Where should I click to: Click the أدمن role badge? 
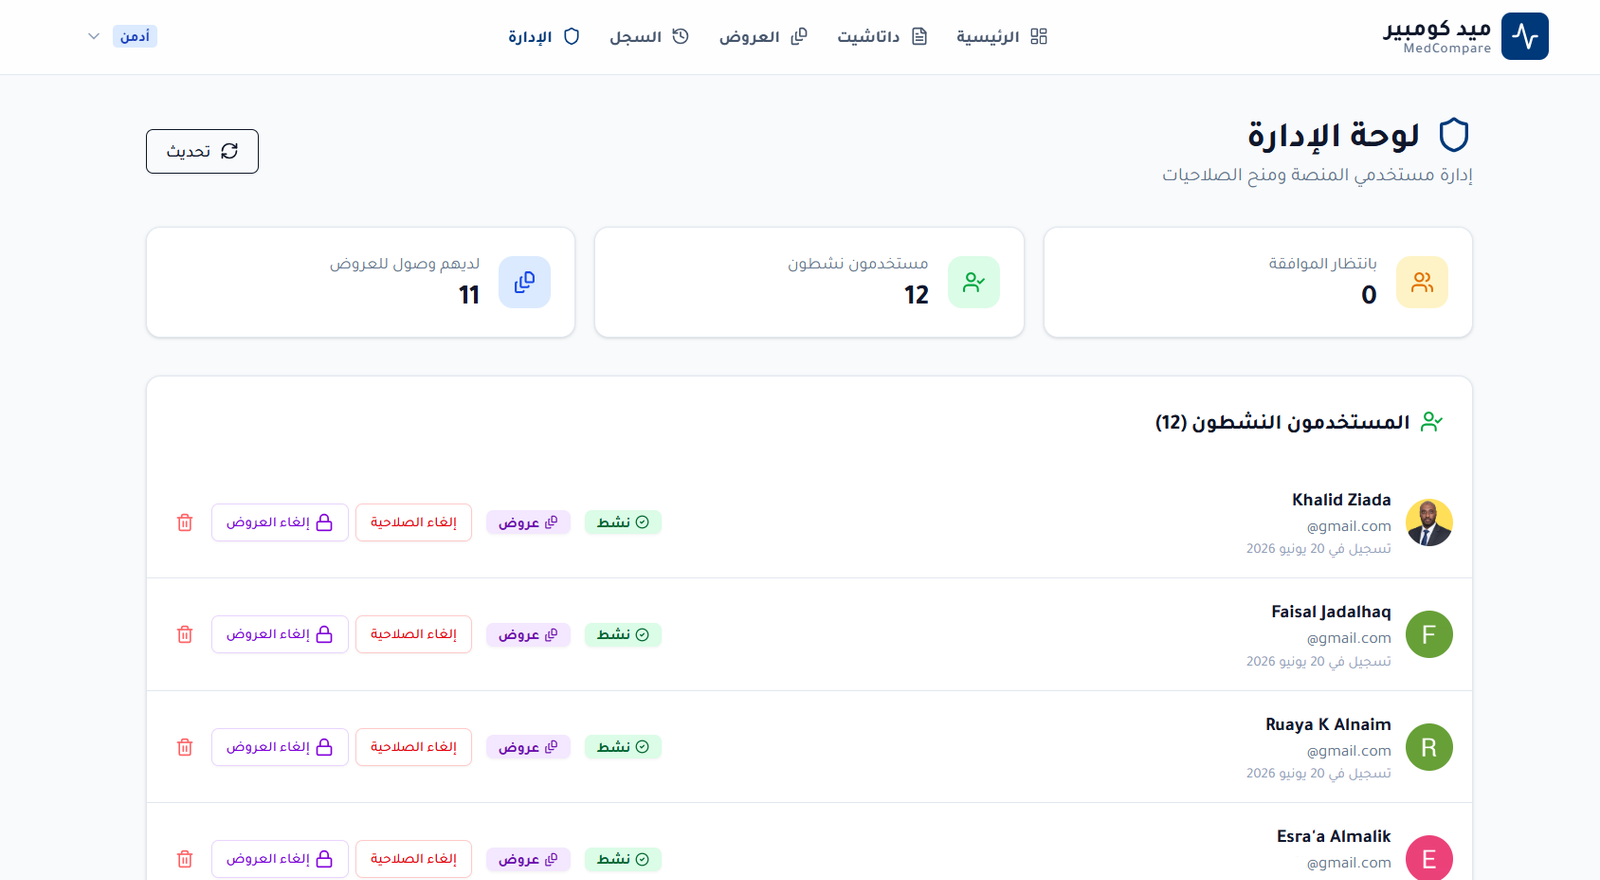click(x=135, y=36)
